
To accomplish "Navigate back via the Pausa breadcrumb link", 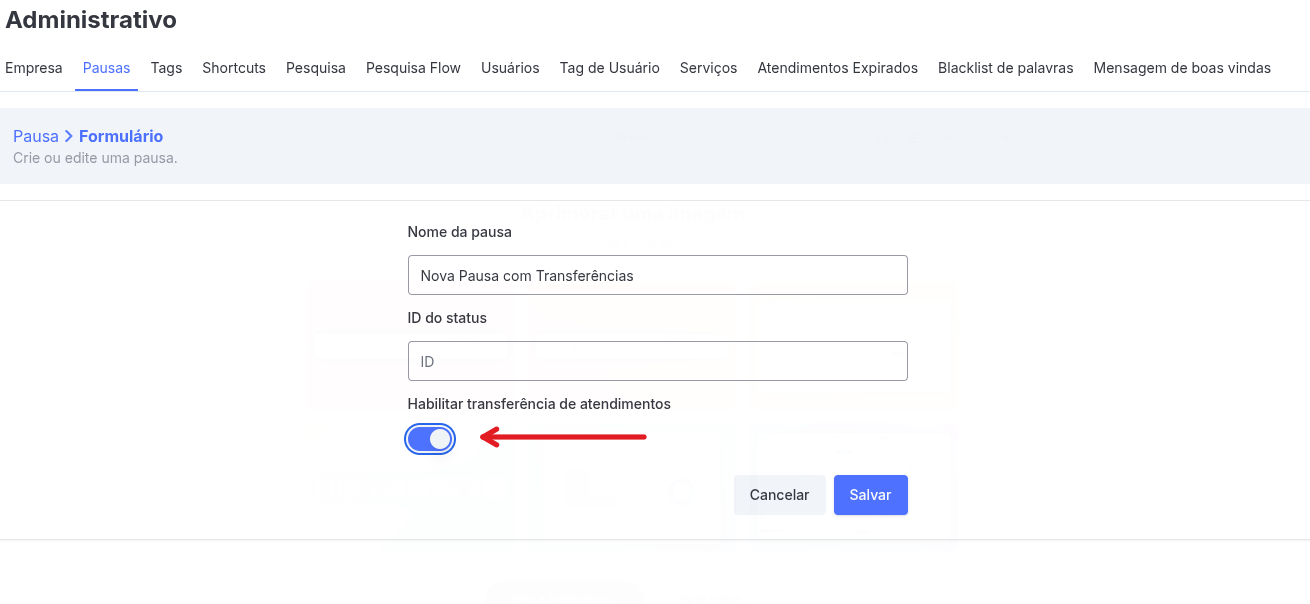I will [x=35, y=135].
